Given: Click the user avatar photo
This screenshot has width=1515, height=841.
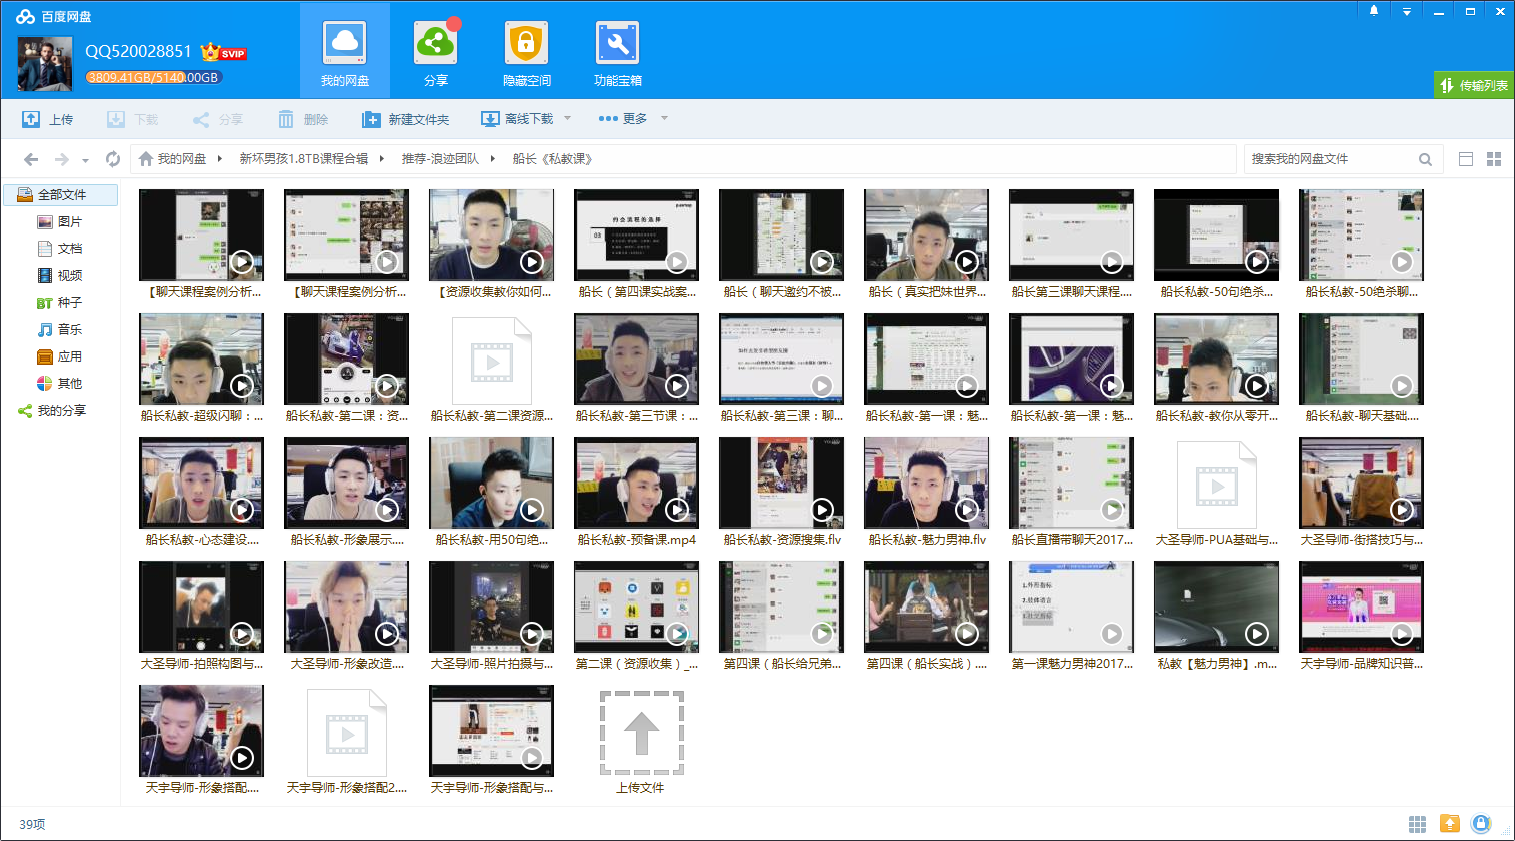Looking at the screenshot, I should tap(45, 64).
